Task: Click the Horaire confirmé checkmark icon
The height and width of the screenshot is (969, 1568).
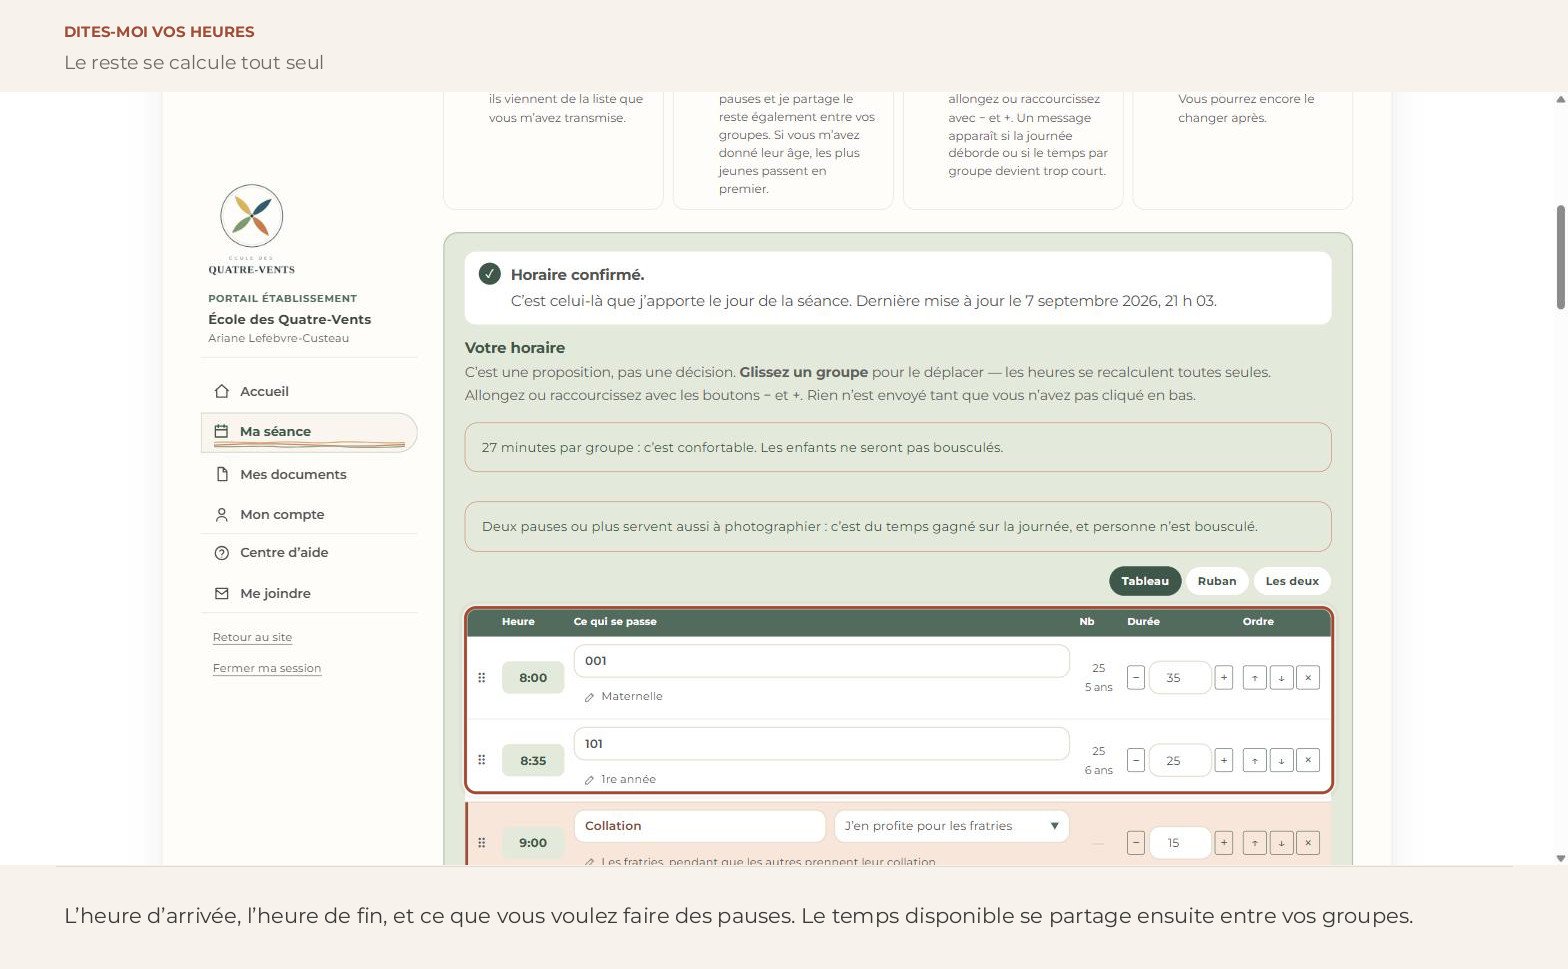Action: [490, 274]
